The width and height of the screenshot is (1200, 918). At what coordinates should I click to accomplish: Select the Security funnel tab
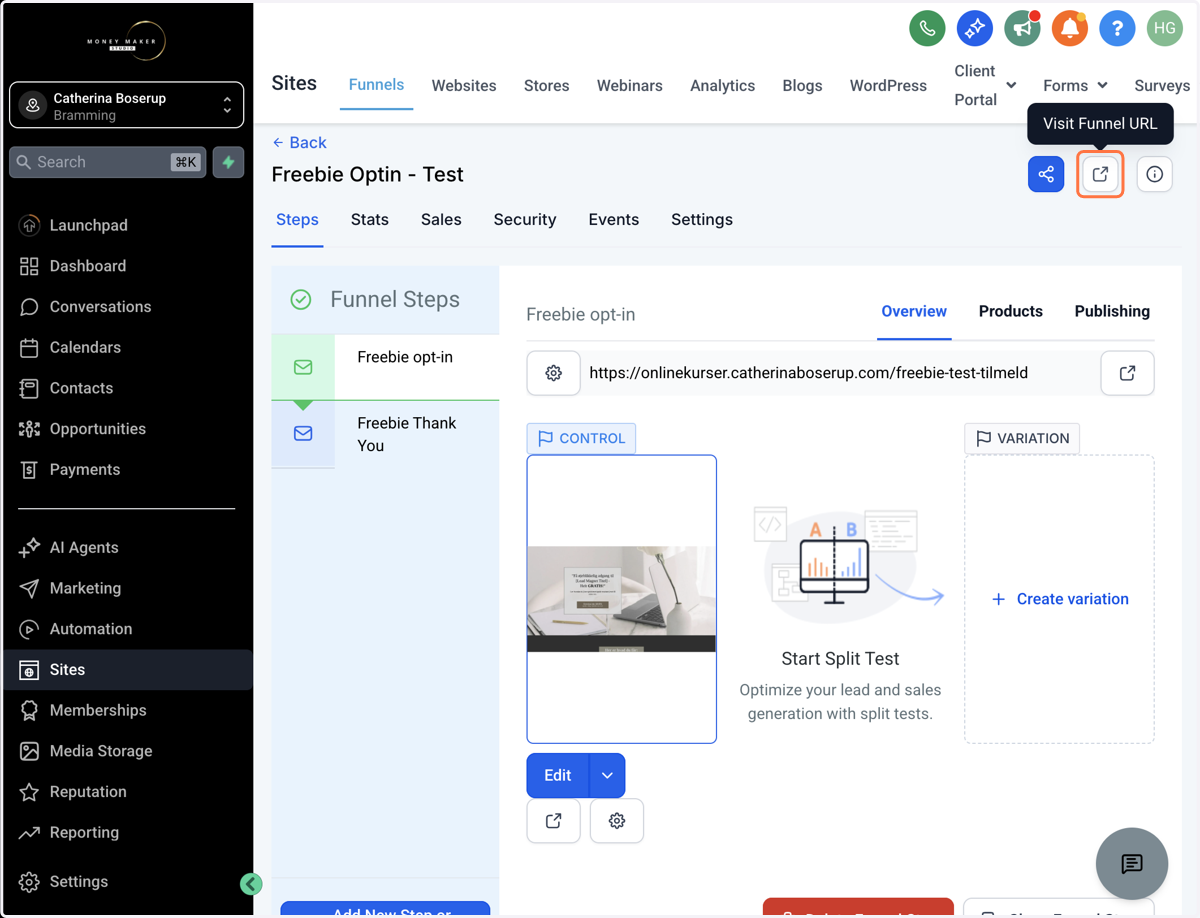525,220
